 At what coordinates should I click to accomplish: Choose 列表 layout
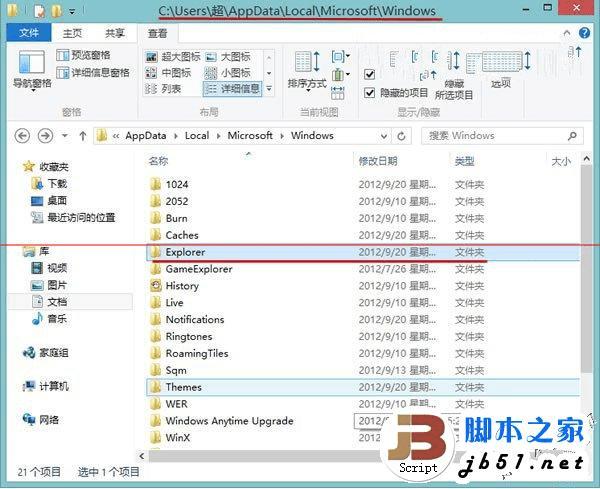pyautogui.click(x=163, y=89)
